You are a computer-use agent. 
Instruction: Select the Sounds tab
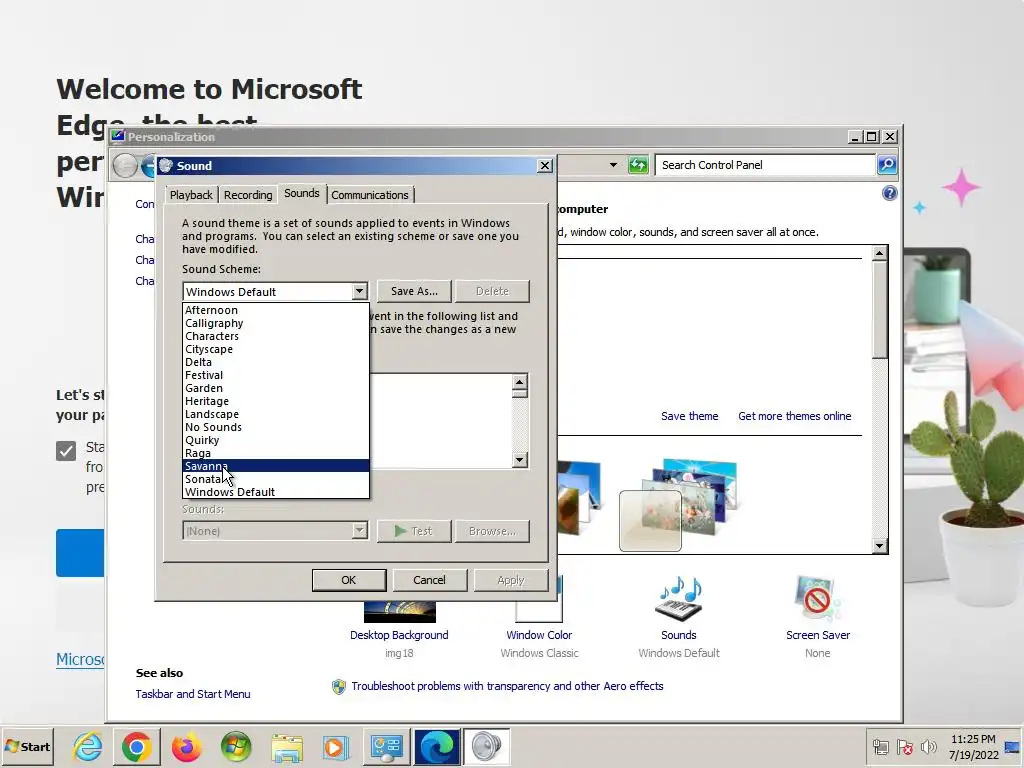pyautogui.click(x=302, y=193)
